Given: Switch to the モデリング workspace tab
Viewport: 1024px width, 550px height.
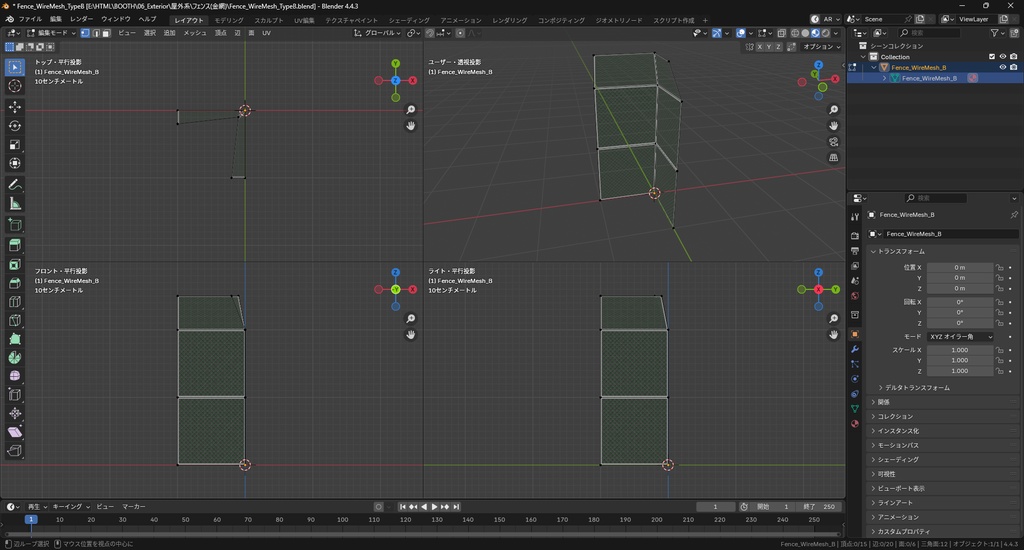Looking at the screenshot, I should (x=229, y=20).
